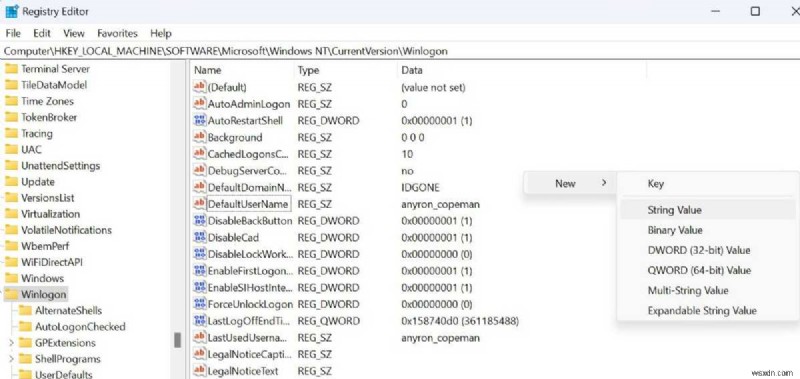Select the DisableLockWork... value
The height and width of the screenshot is (379, 800).
pyautogui.click(x=250, y=254)
